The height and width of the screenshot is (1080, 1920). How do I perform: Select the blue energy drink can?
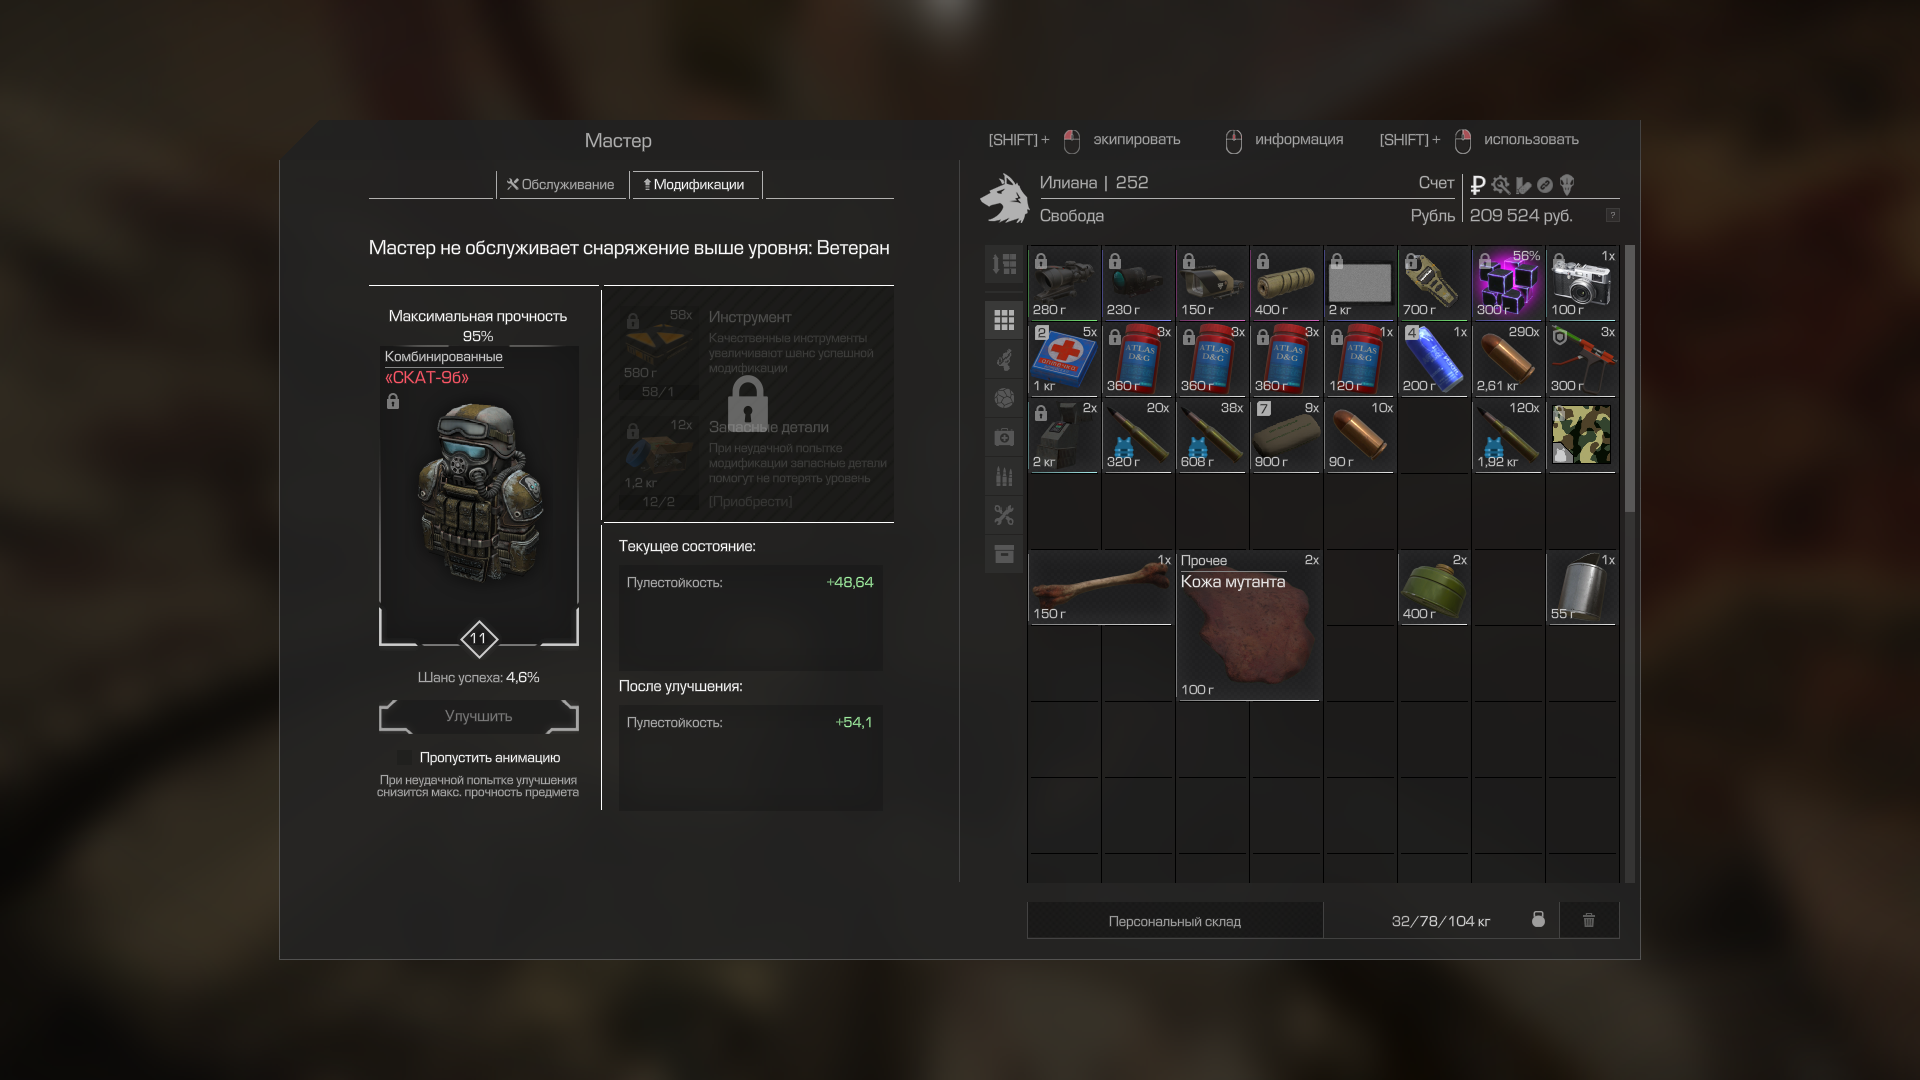(x=1434, y=359)
